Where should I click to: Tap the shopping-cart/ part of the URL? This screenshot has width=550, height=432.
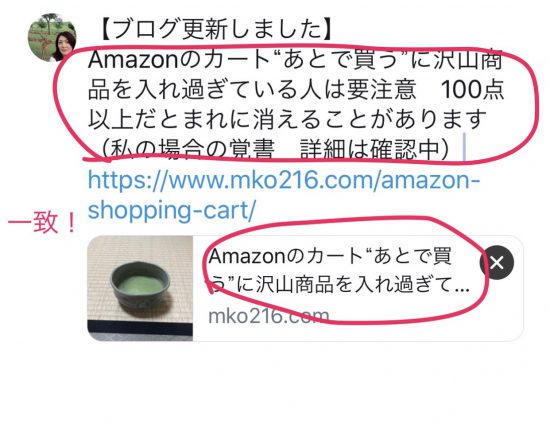coord(172,210)
